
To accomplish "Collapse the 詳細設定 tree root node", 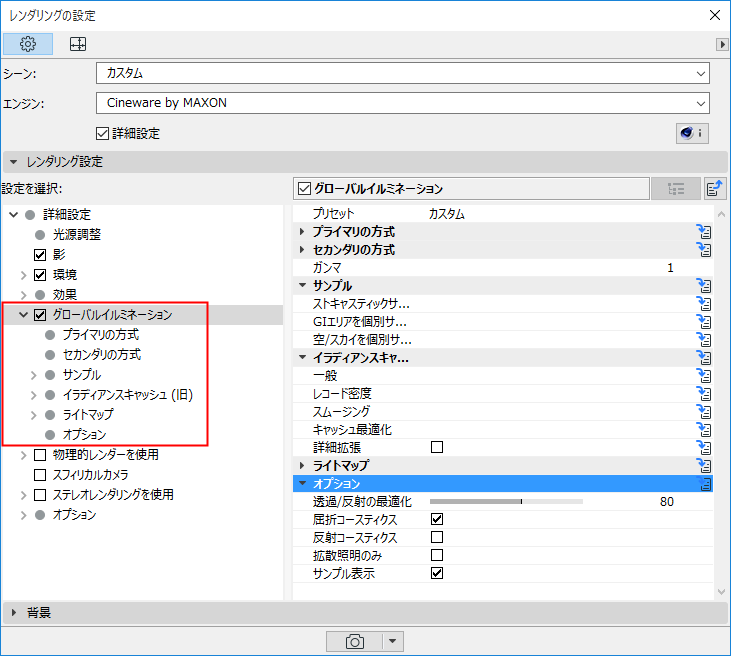I will click(14, 215).
